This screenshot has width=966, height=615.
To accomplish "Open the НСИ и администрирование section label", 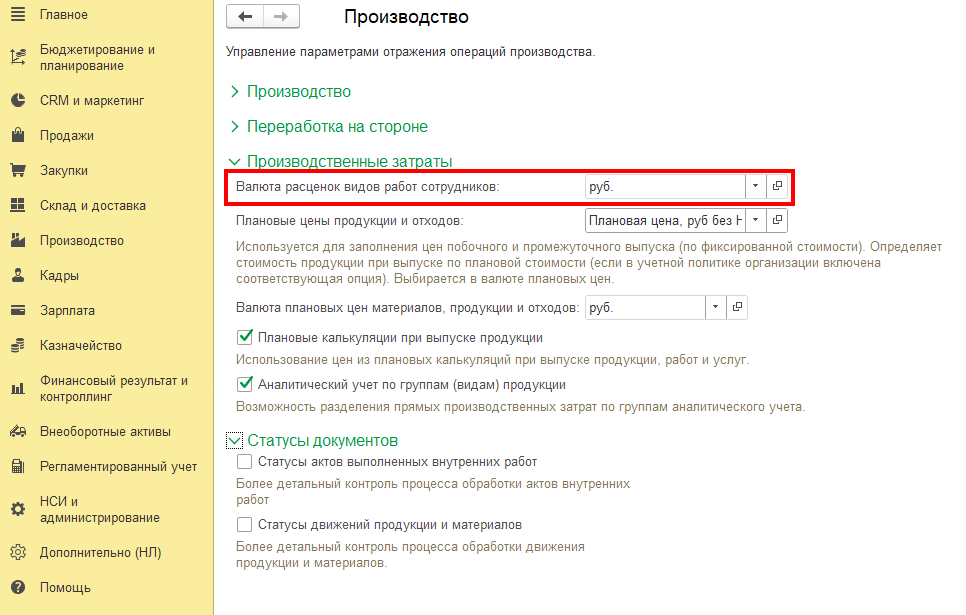I will point(100,510).
